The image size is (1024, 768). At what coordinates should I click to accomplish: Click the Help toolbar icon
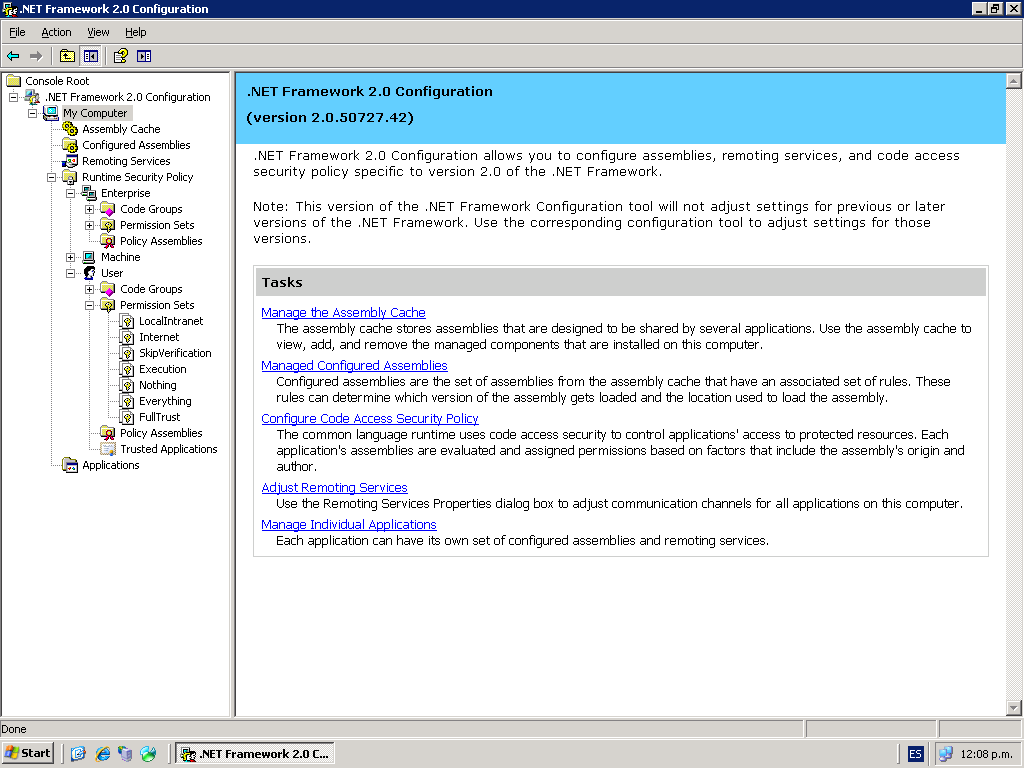pos(120,56)
